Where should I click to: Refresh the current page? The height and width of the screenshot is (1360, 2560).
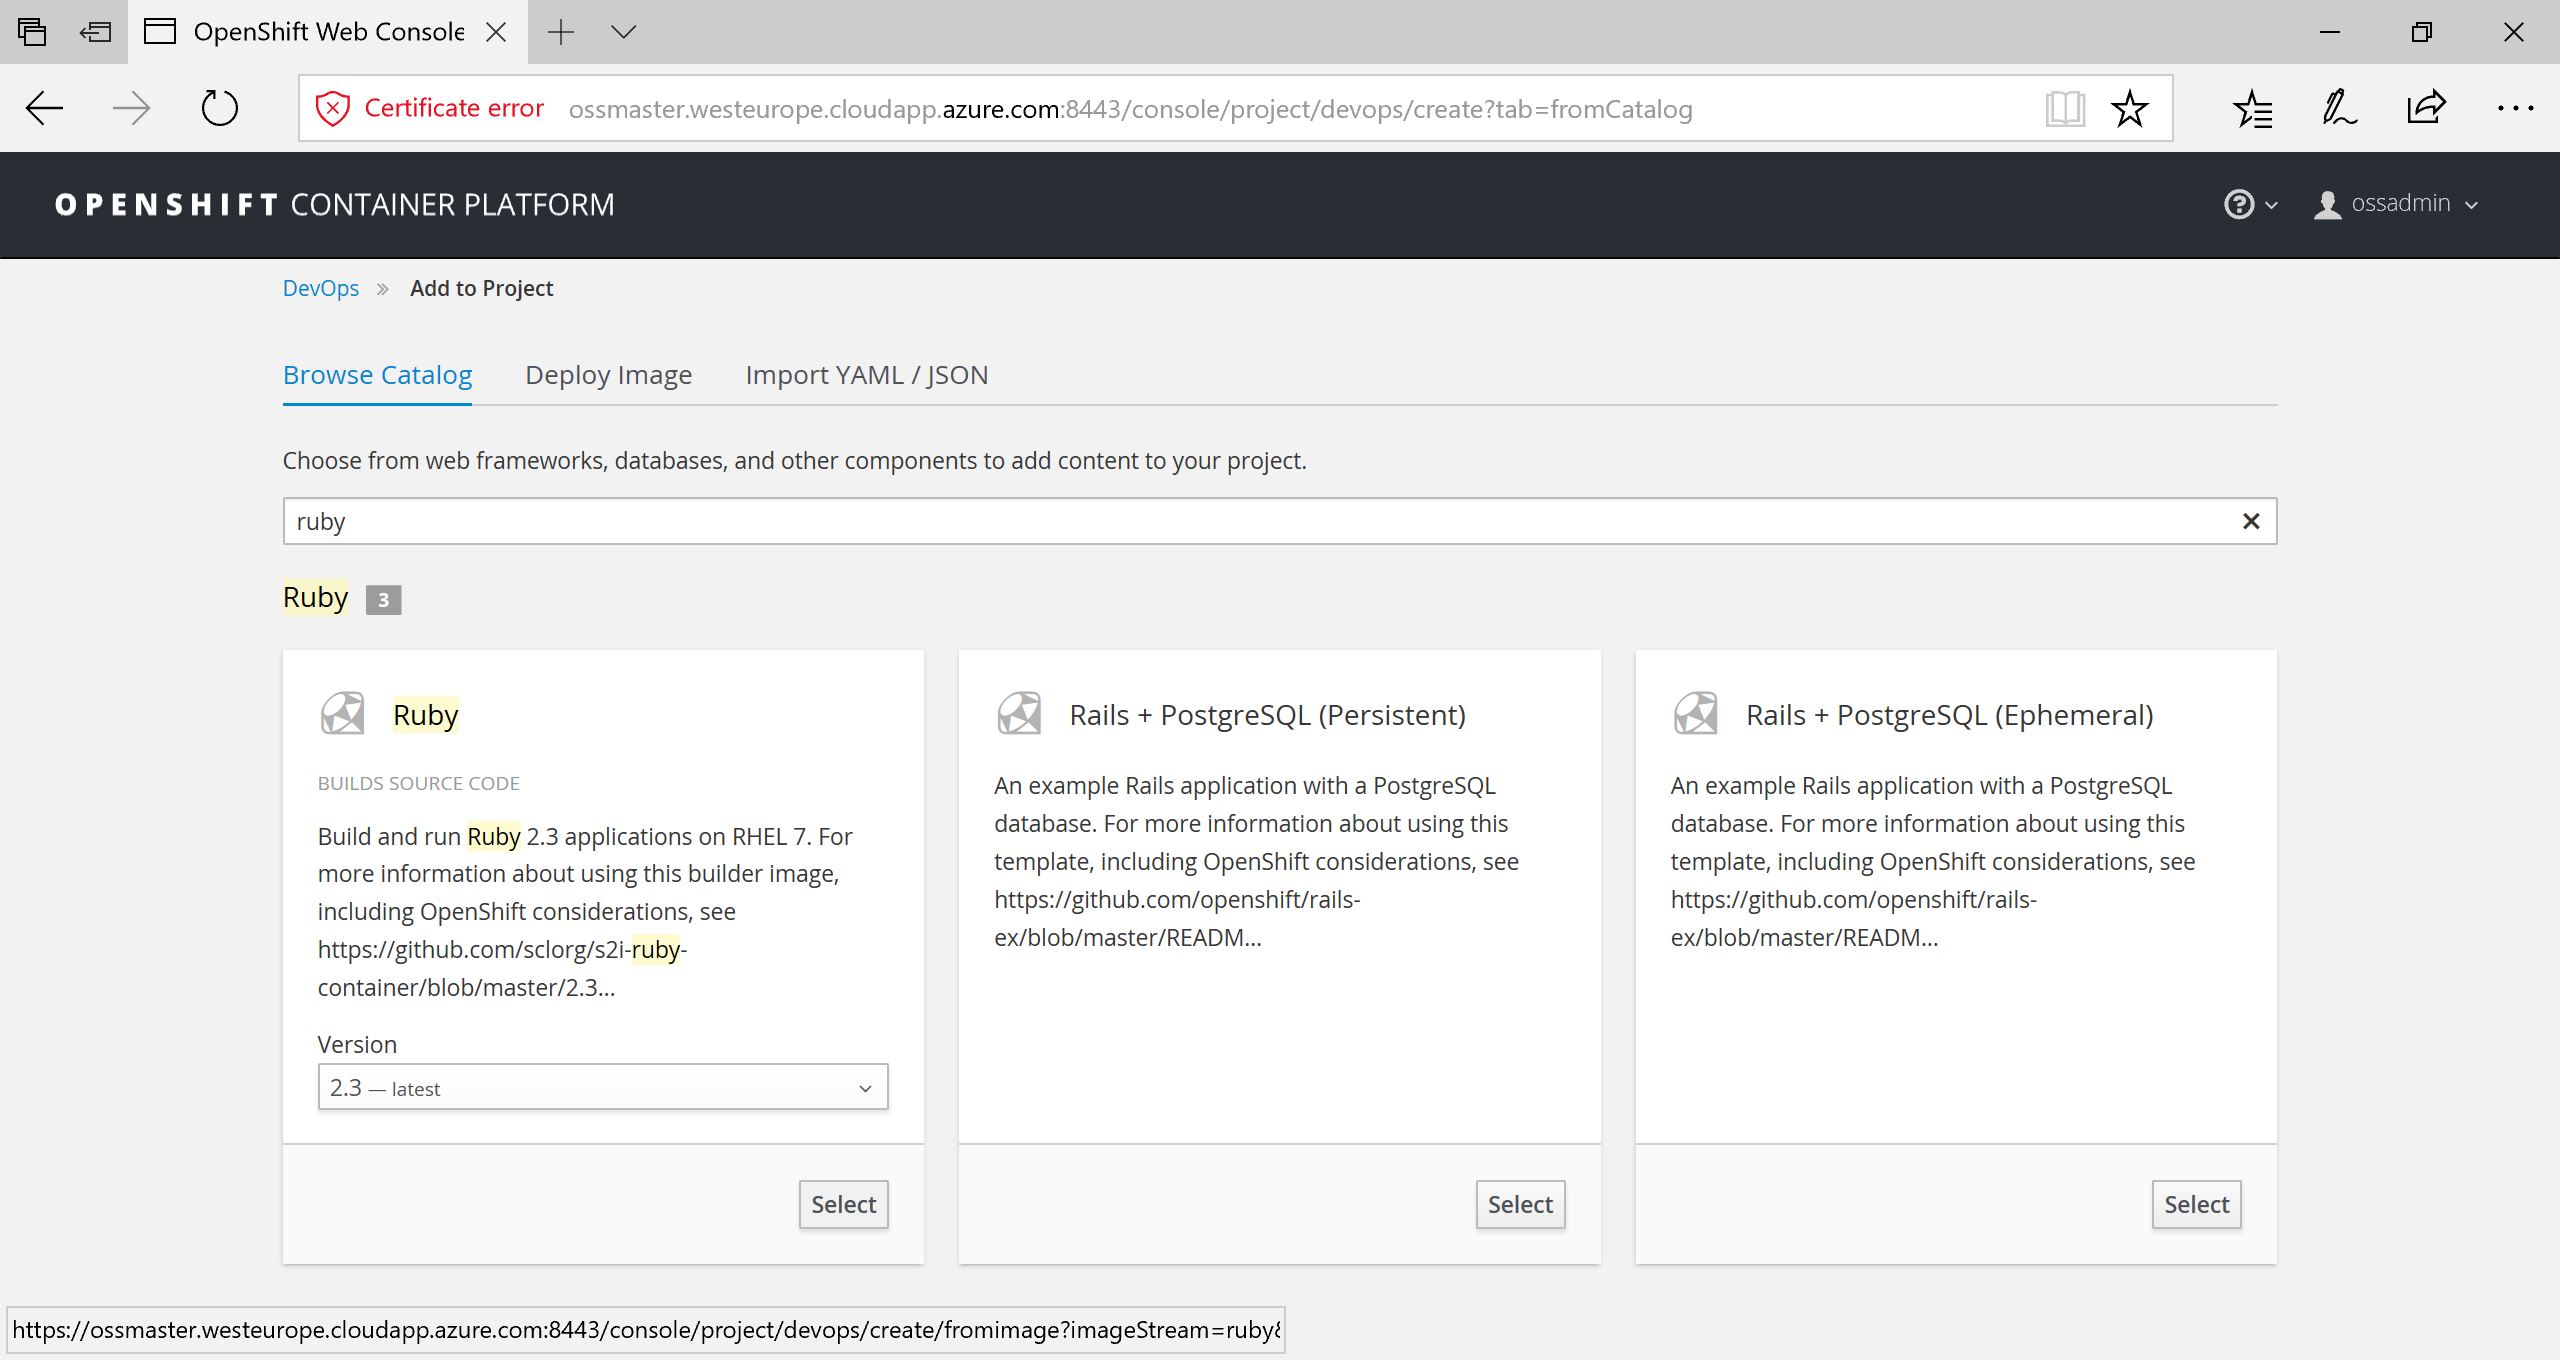pos(219,108)
